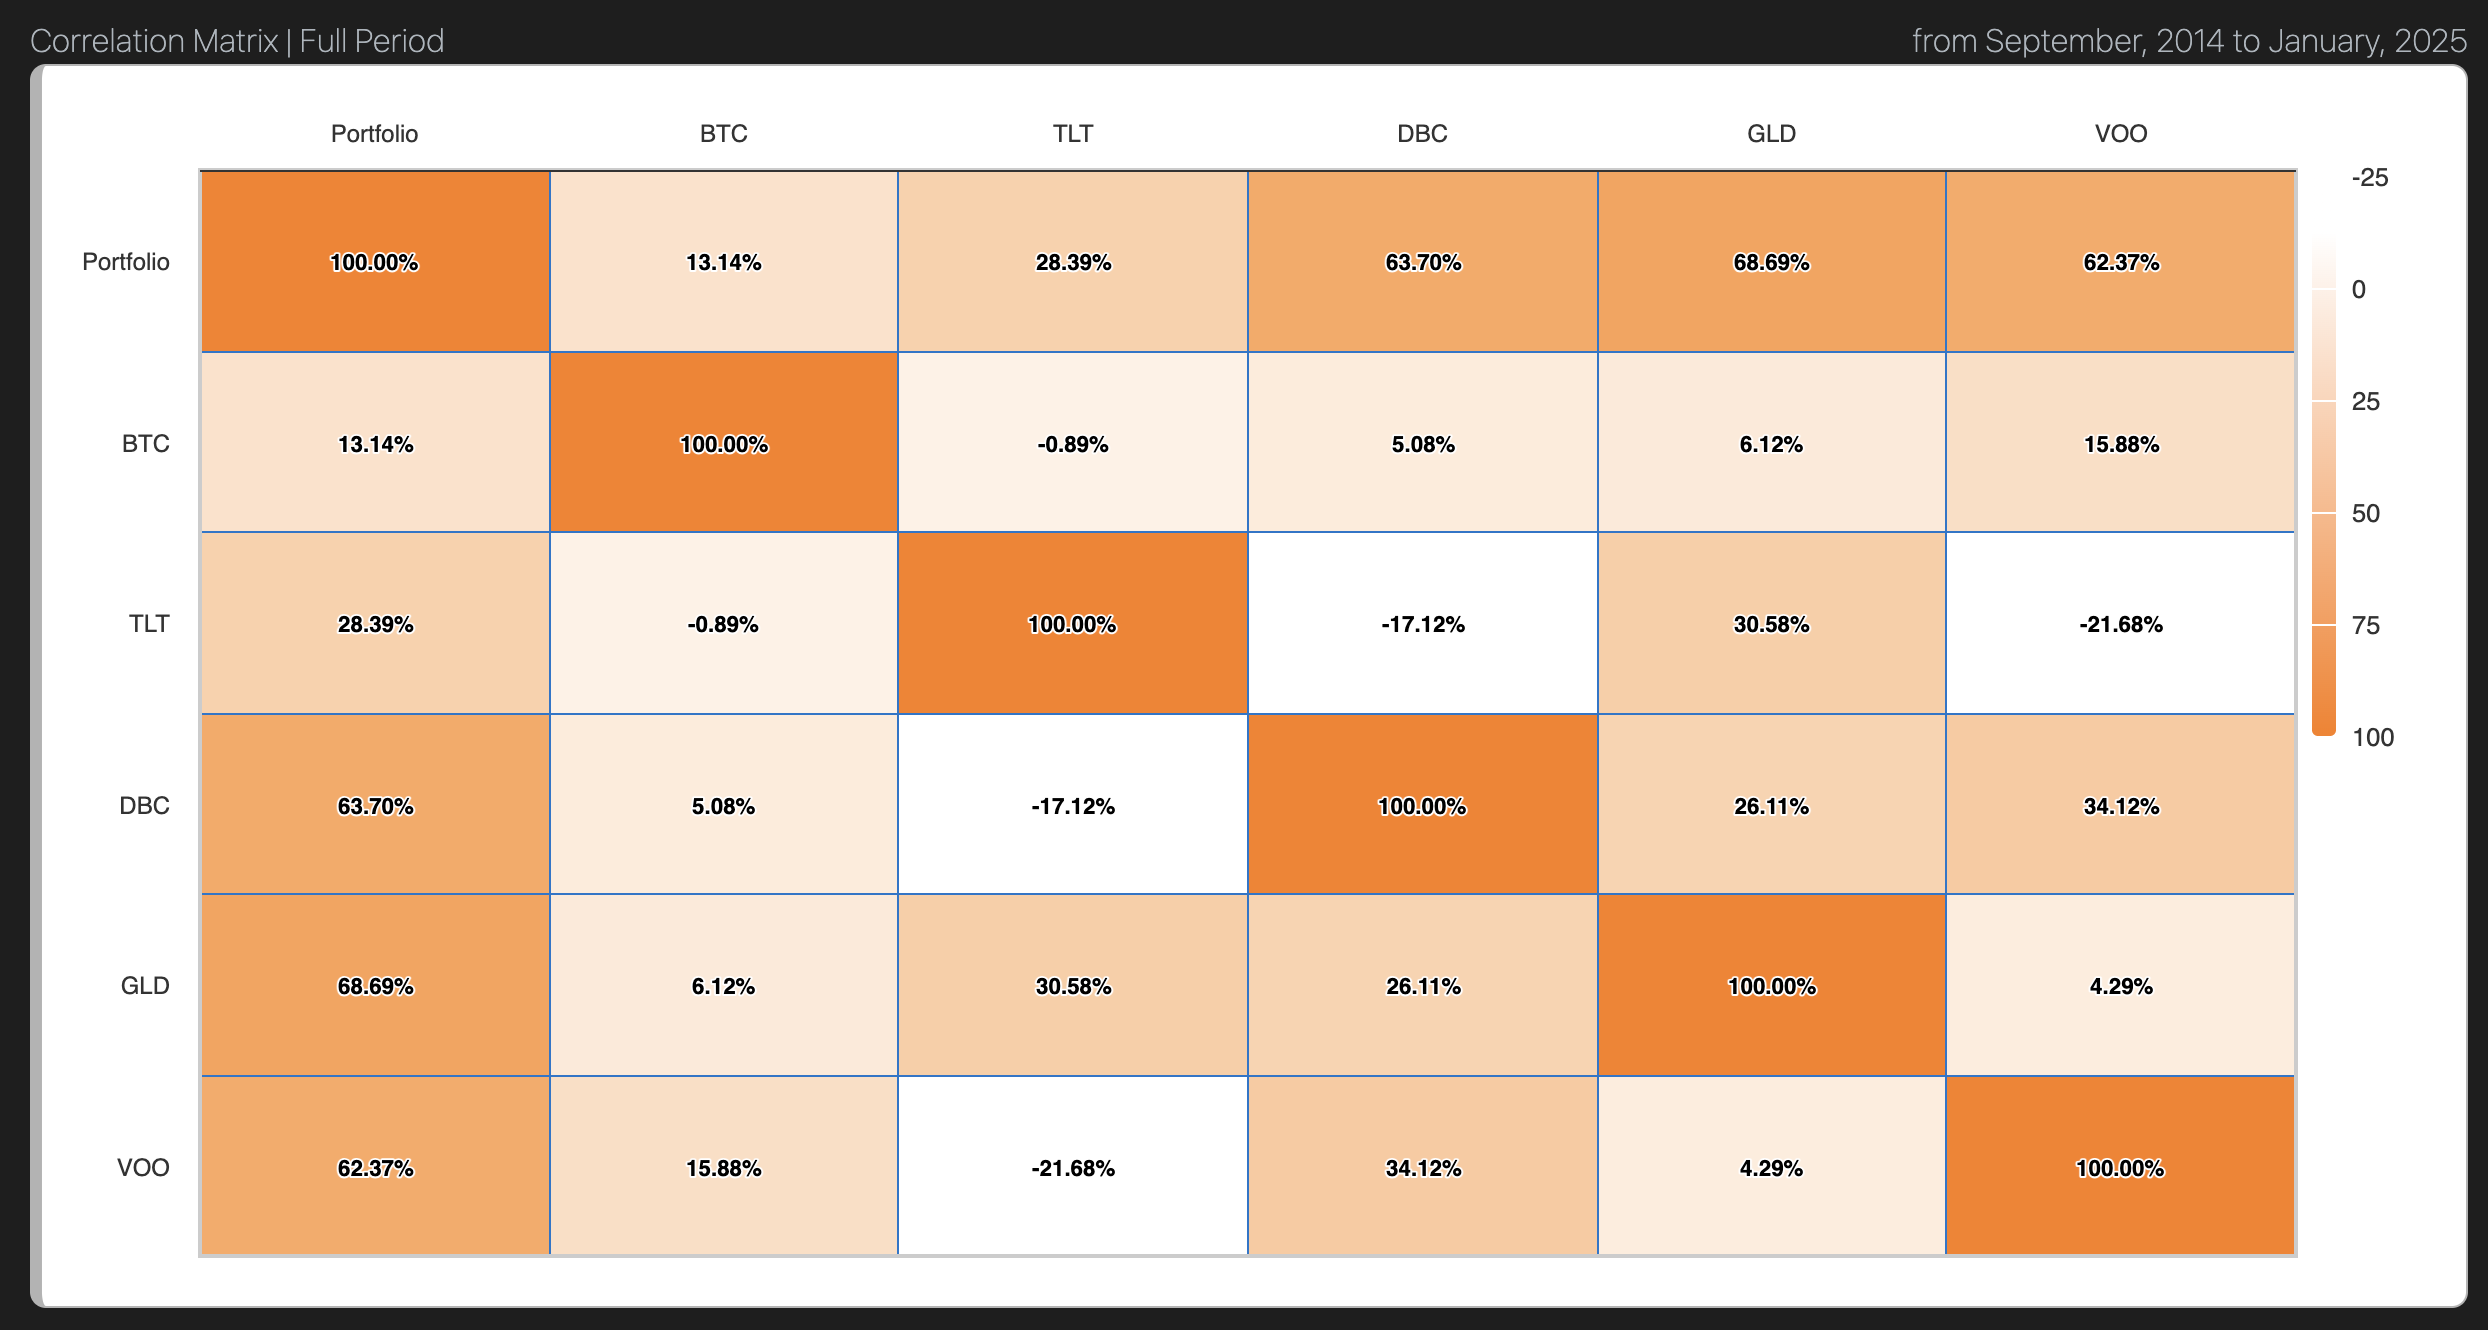Click the TLT column header
This screenshot has height=1330, width=2488.
tap(1072, 134)
